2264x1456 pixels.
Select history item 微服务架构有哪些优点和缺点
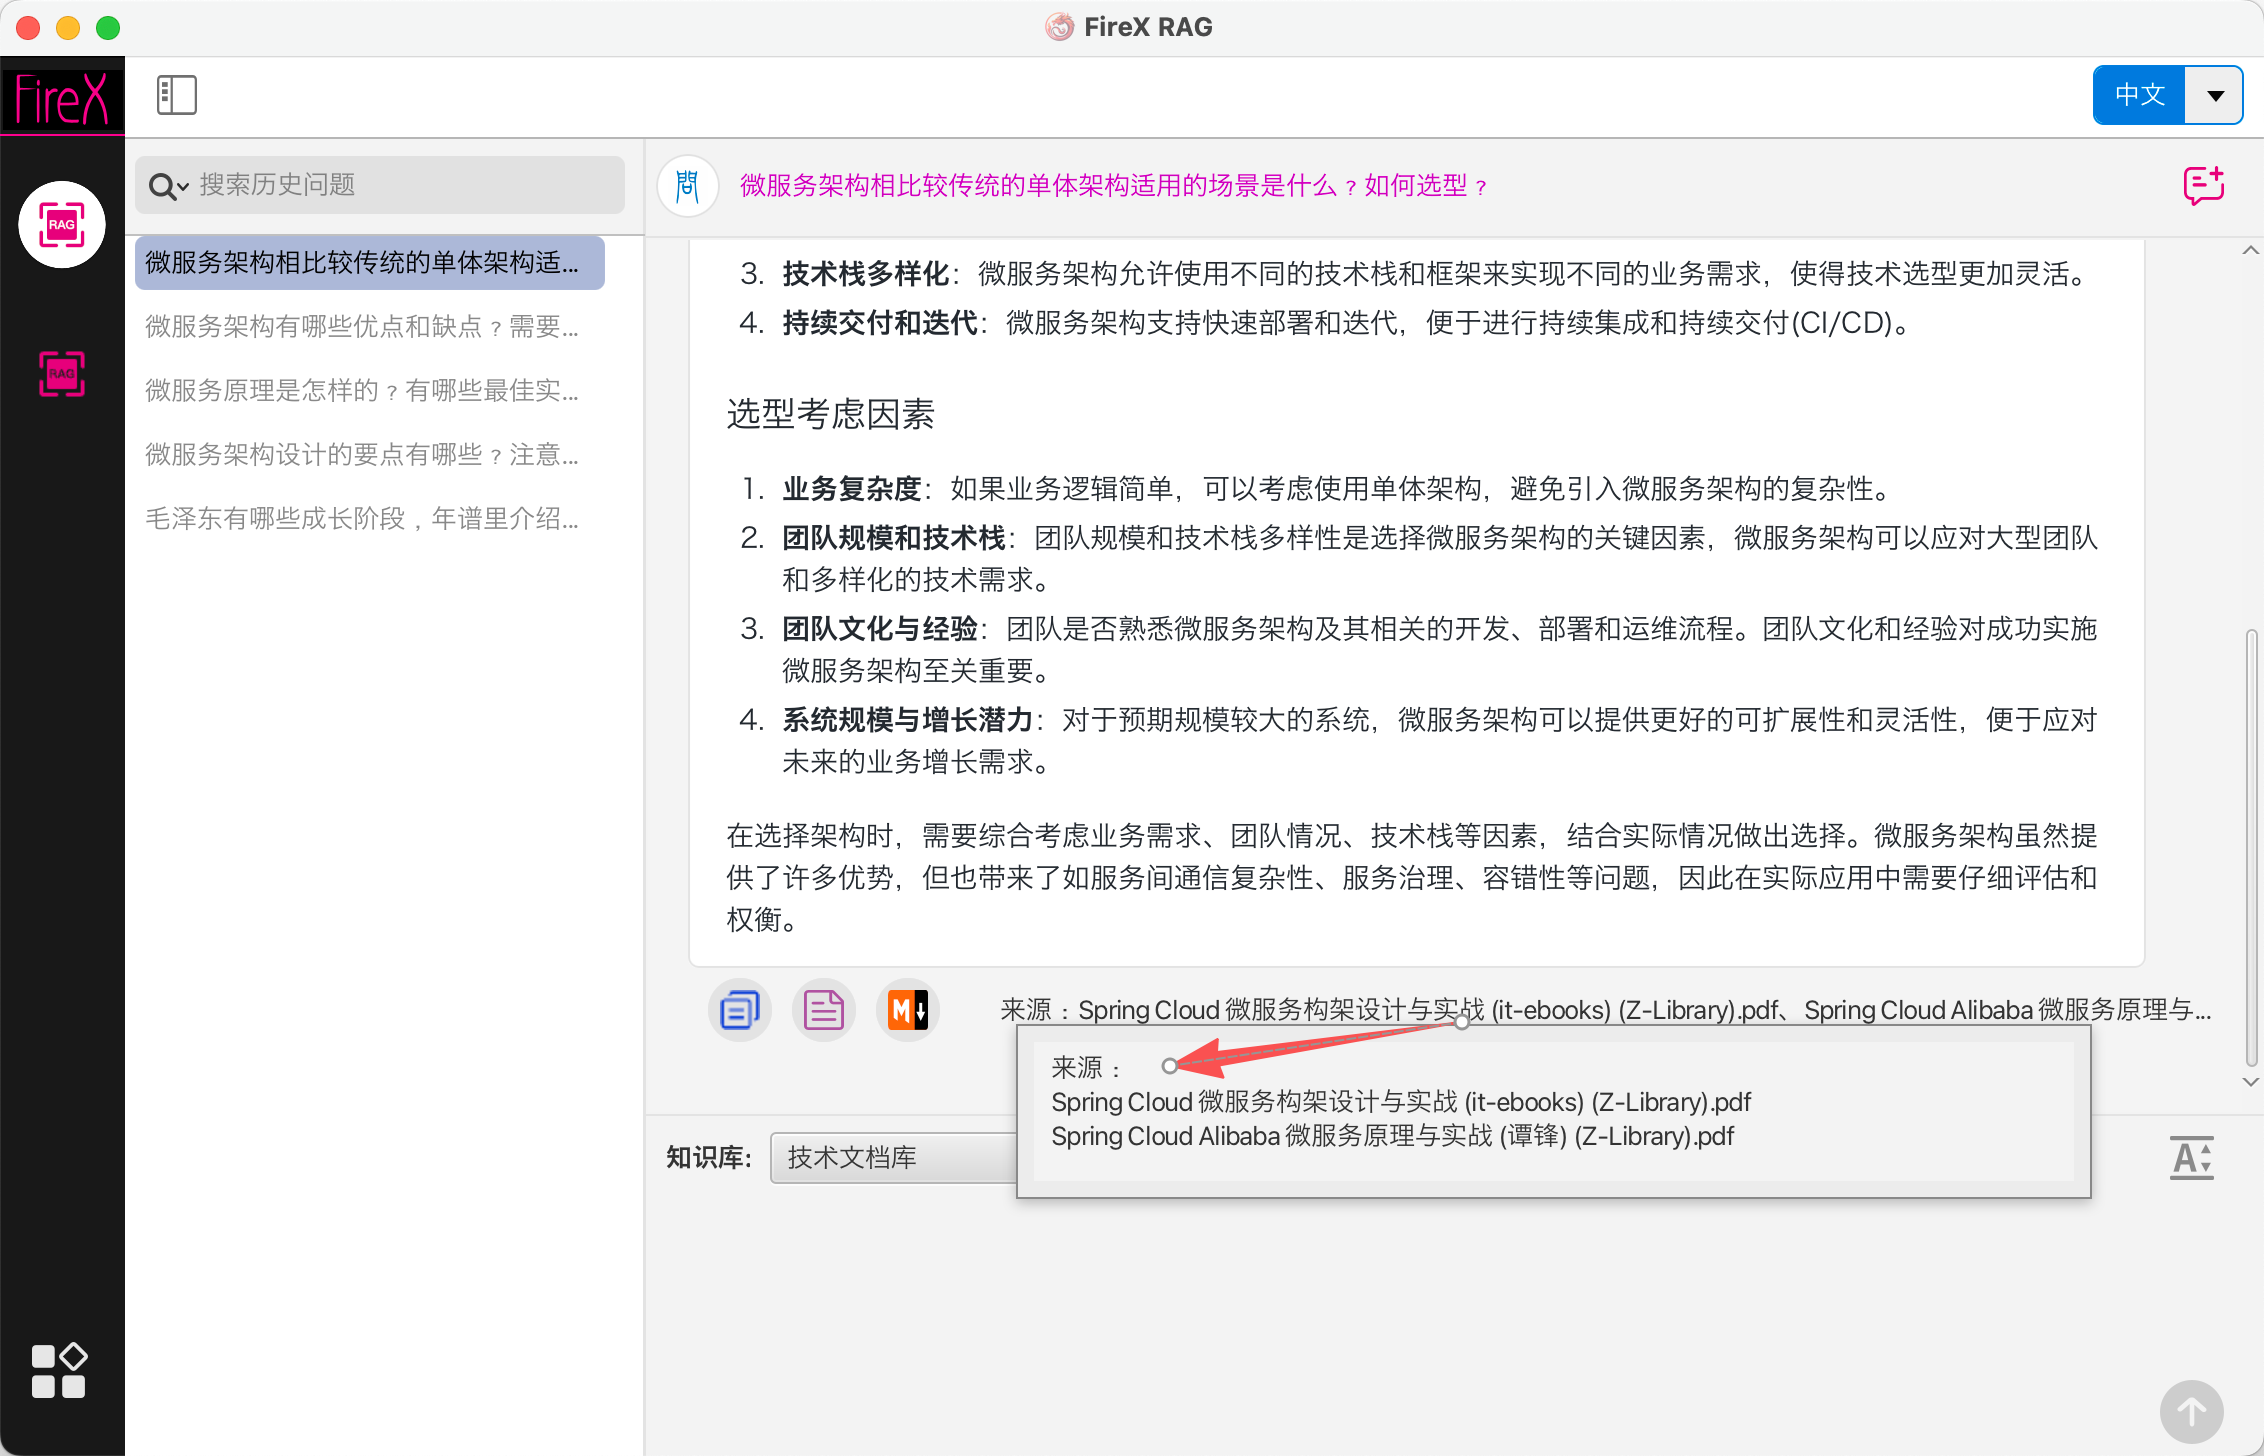(362, 327)
